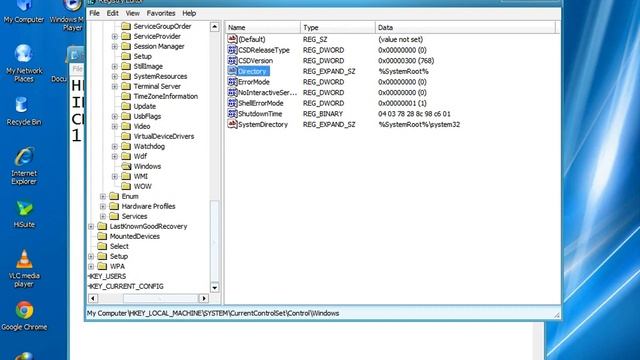
Task: Open the Favorites menu
Action: pos(161,13)
